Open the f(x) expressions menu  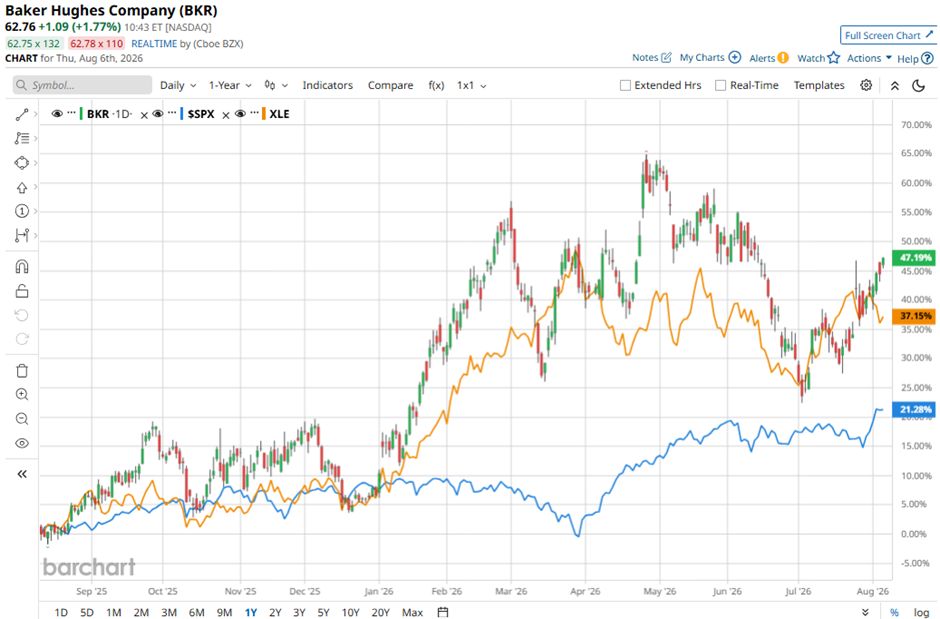[436, 86]
